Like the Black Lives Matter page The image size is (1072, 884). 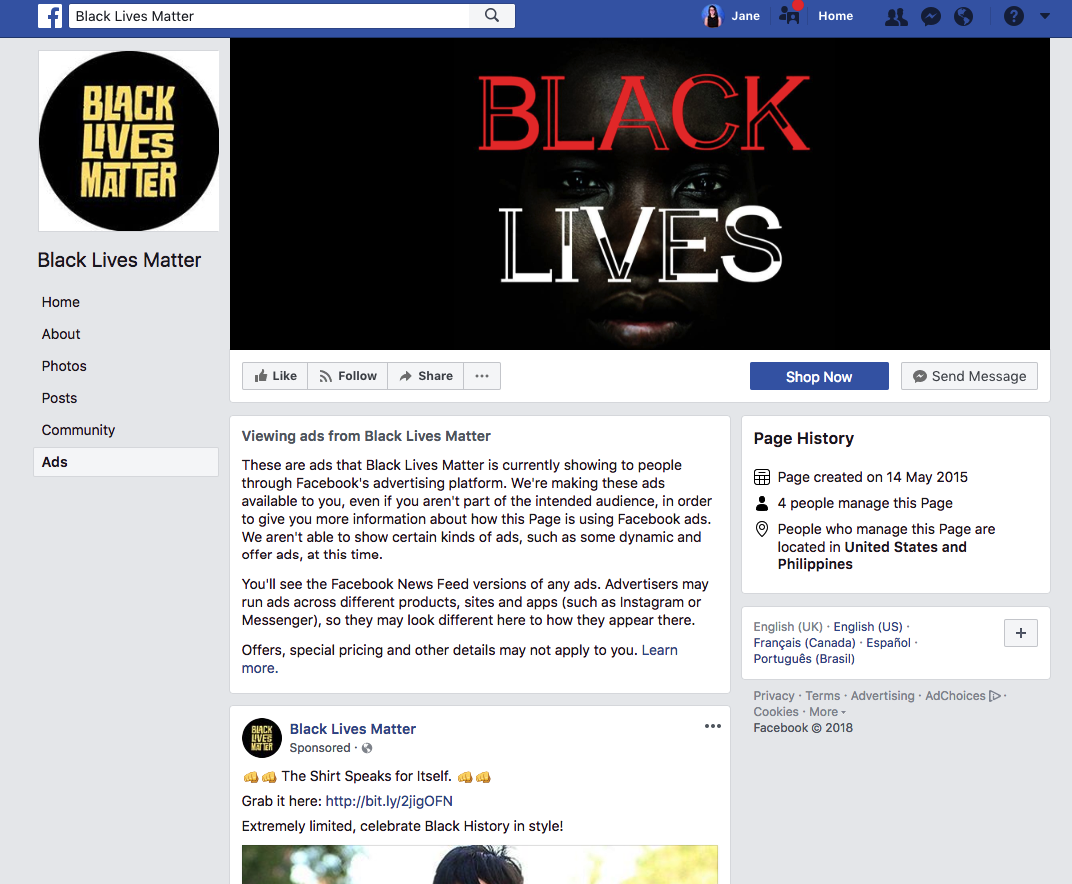click(275, 376)
